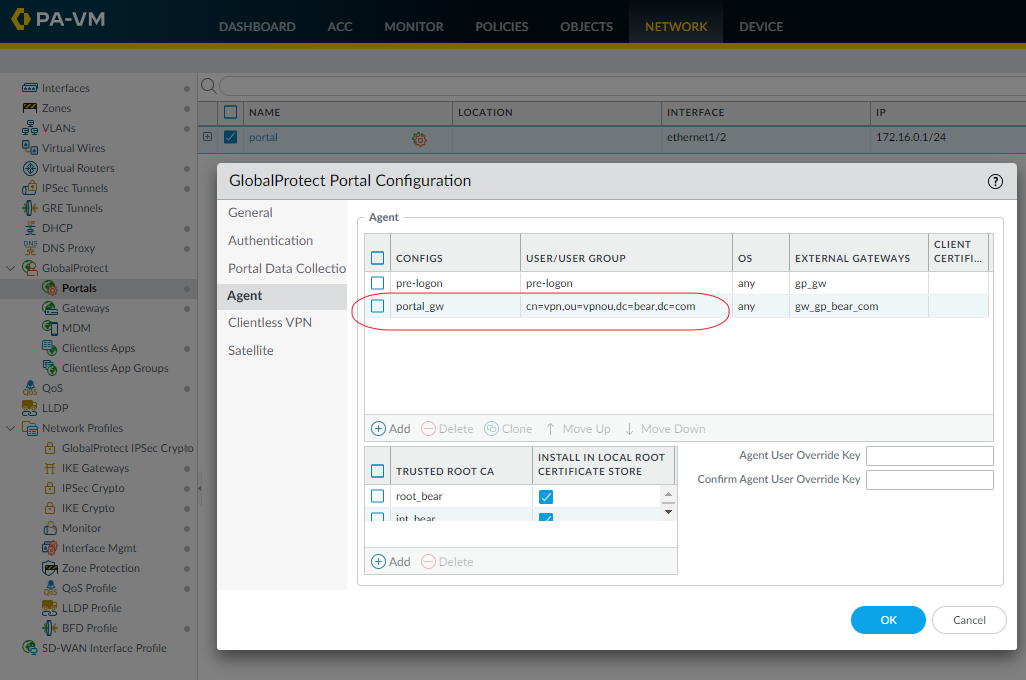Click the IPSec Tunnels sidebar icon
This screenshot has height=680, width=1026.
coord(30,188)
